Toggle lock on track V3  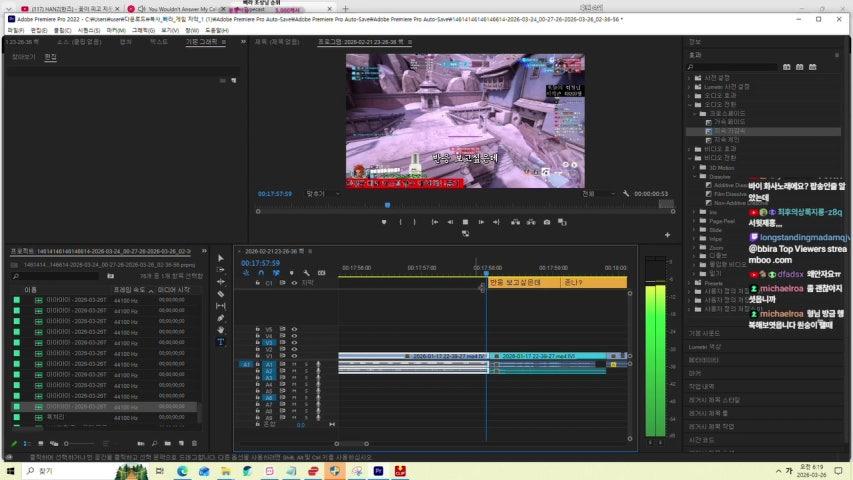pyautogui.click(x=258, y=343)
